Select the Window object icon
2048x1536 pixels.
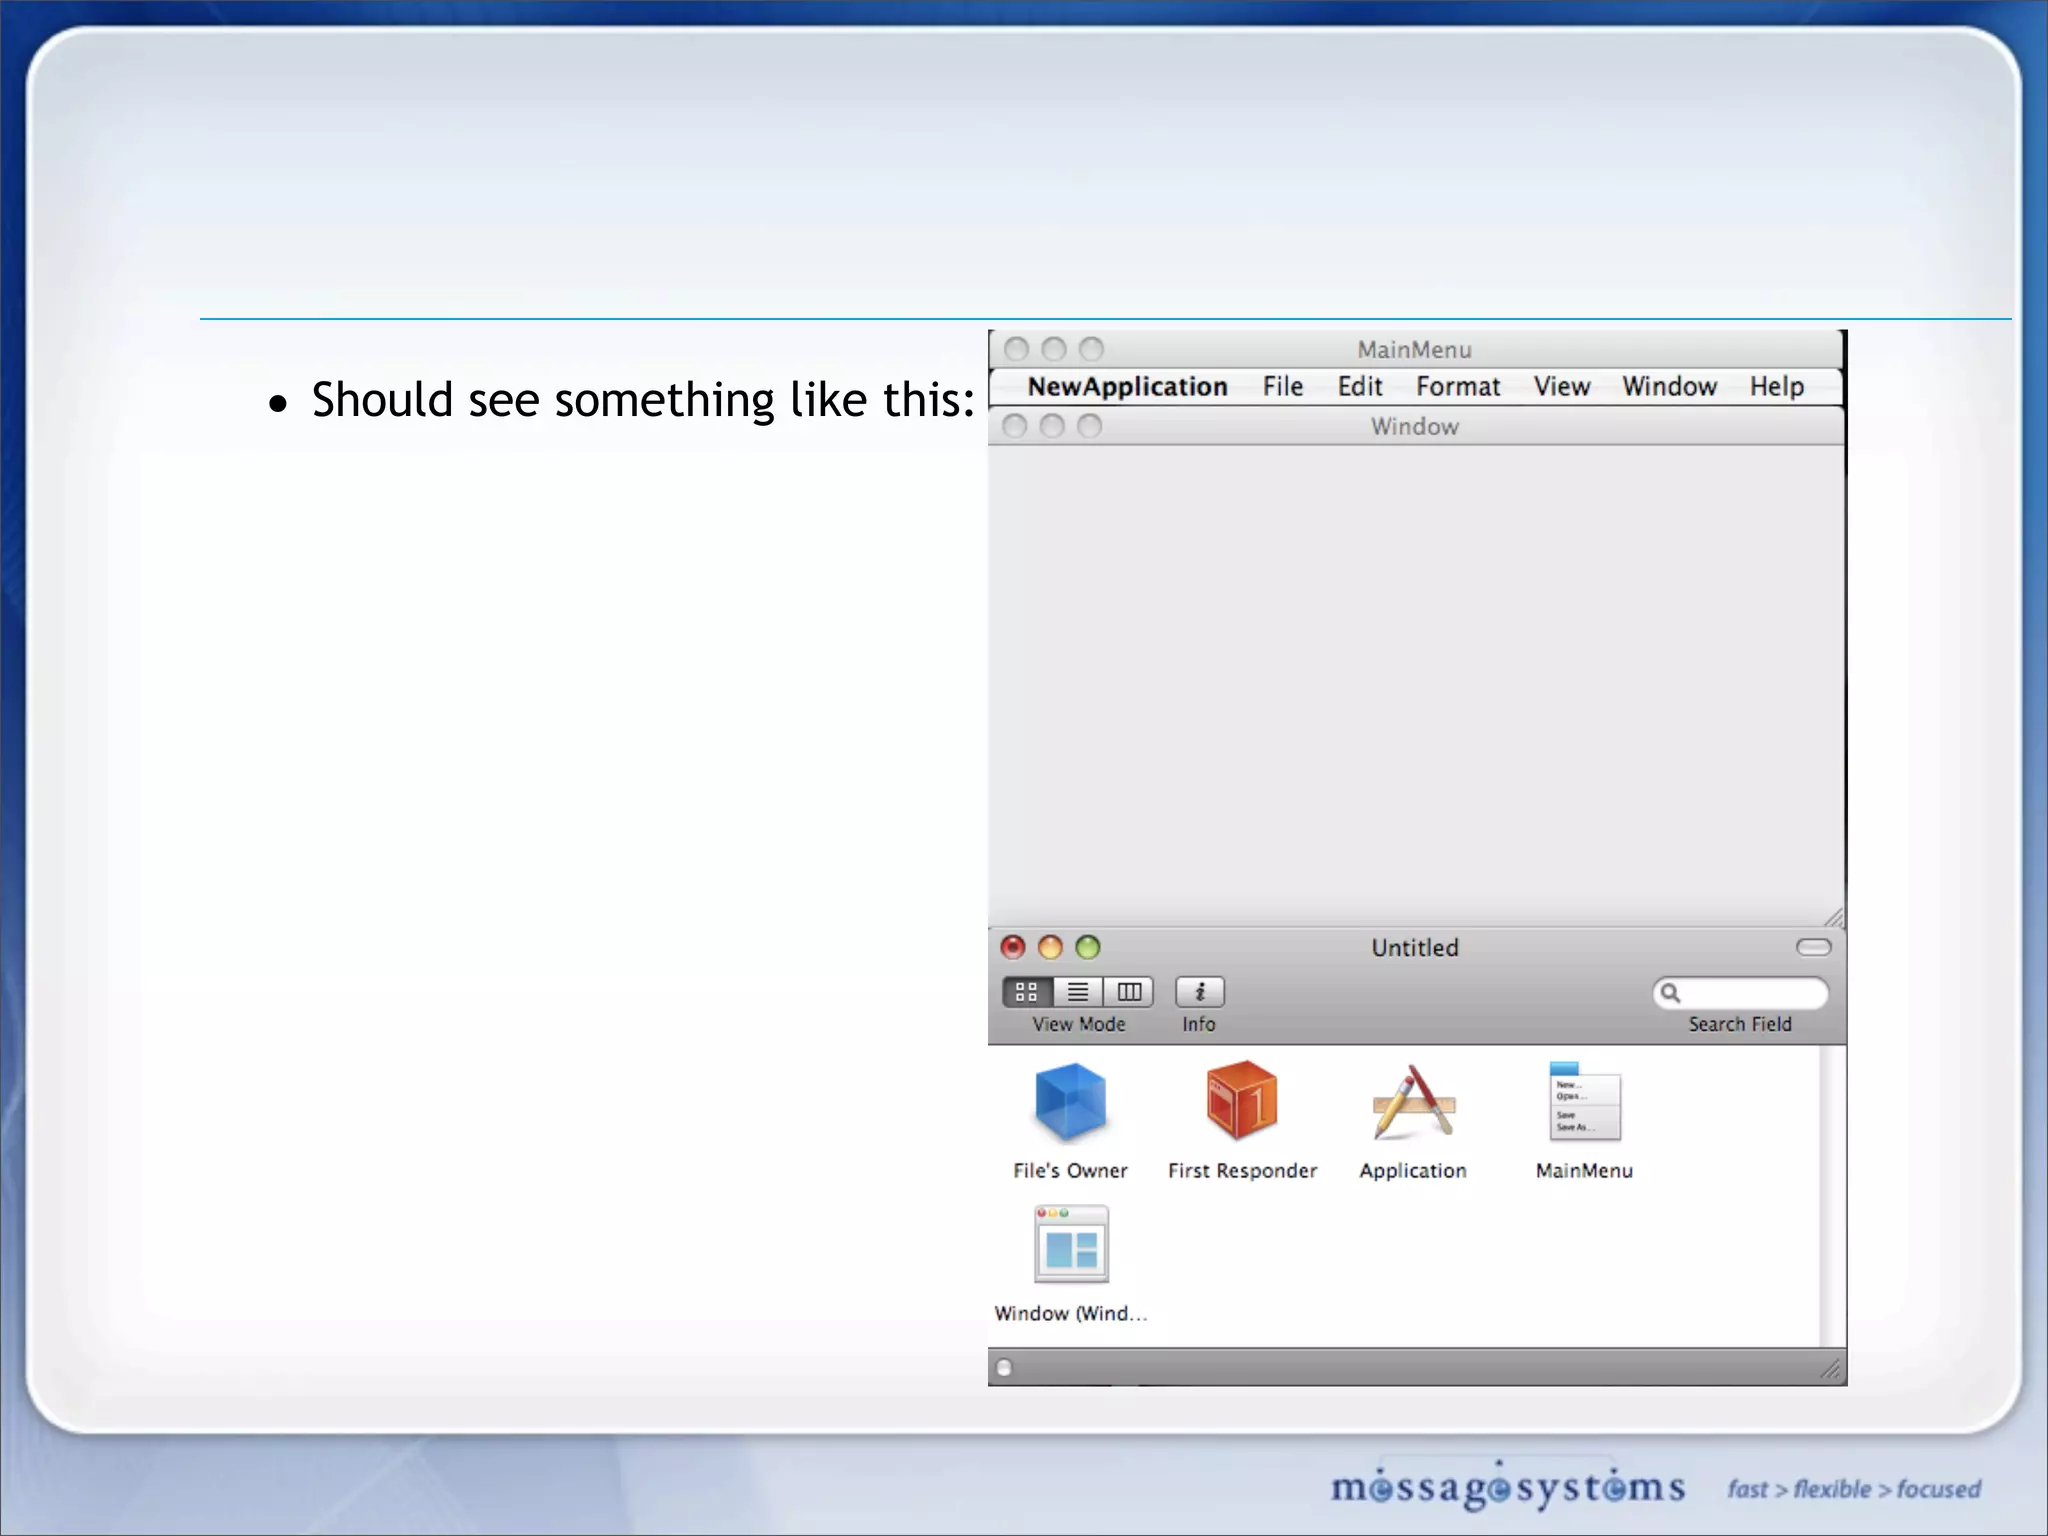click(x=1071, y=1245)
